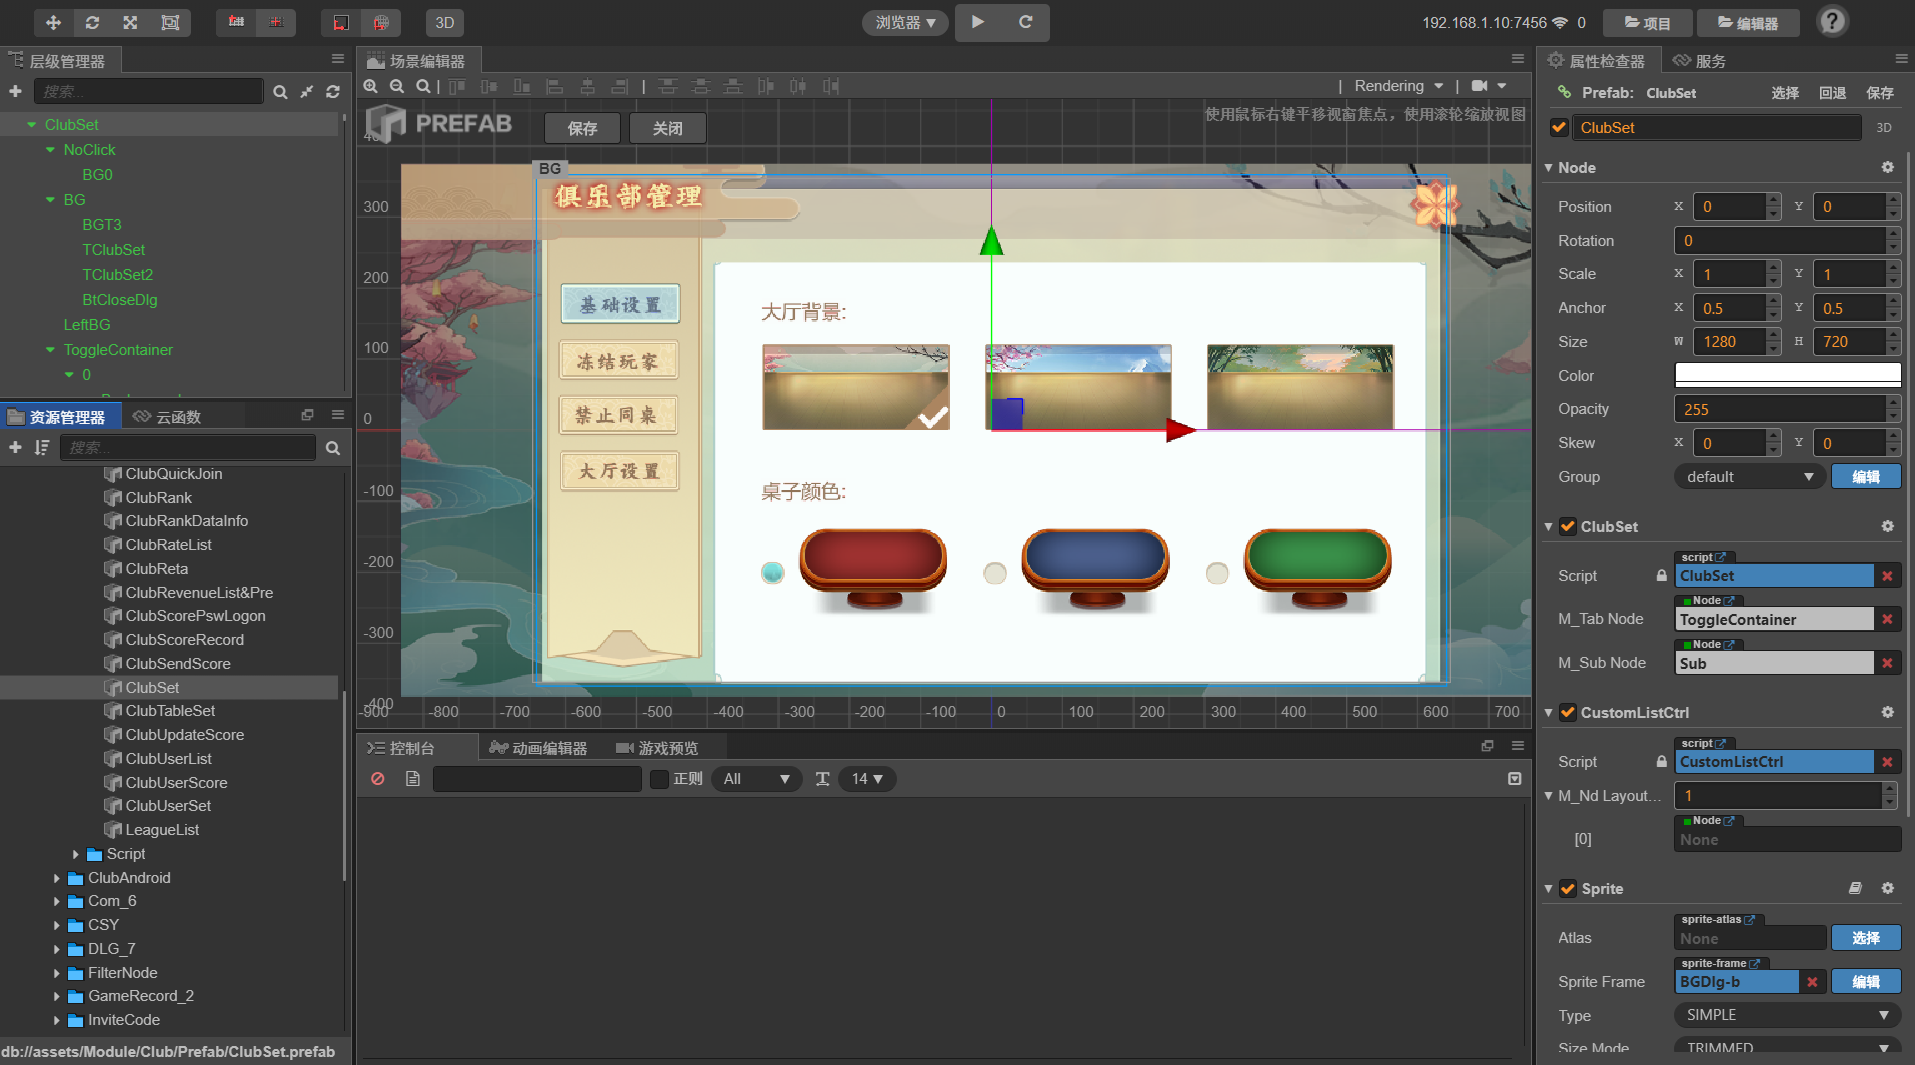Remove the ToggleContainer node reference
This screenshot has width=1915, height=1065.
1887,620
